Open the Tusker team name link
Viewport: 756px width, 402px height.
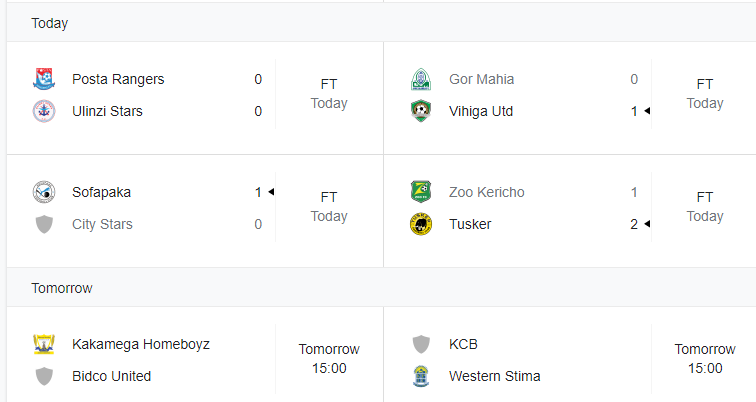click(470, 224)
